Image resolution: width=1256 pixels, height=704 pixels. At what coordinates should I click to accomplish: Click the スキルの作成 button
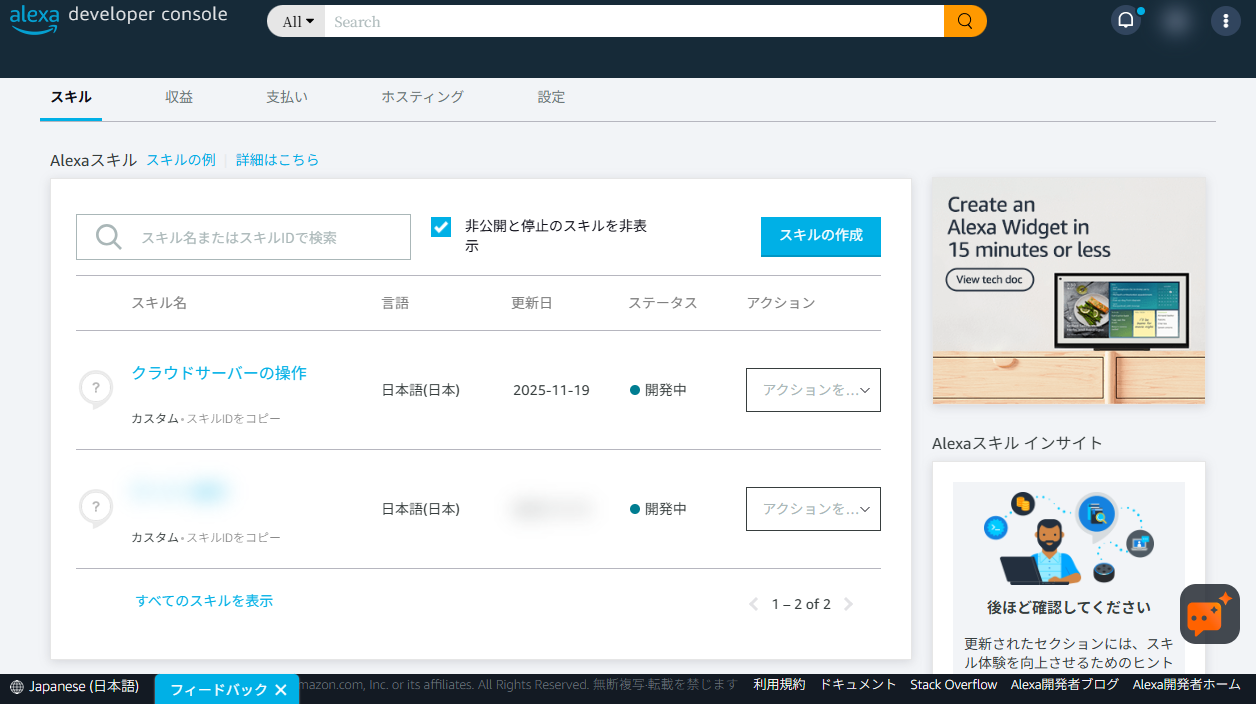820,237
